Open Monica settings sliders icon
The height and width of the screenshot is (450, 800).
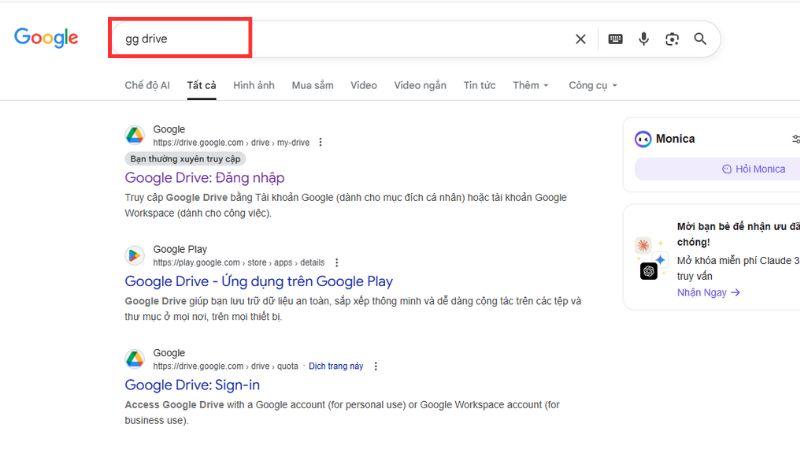795,139
